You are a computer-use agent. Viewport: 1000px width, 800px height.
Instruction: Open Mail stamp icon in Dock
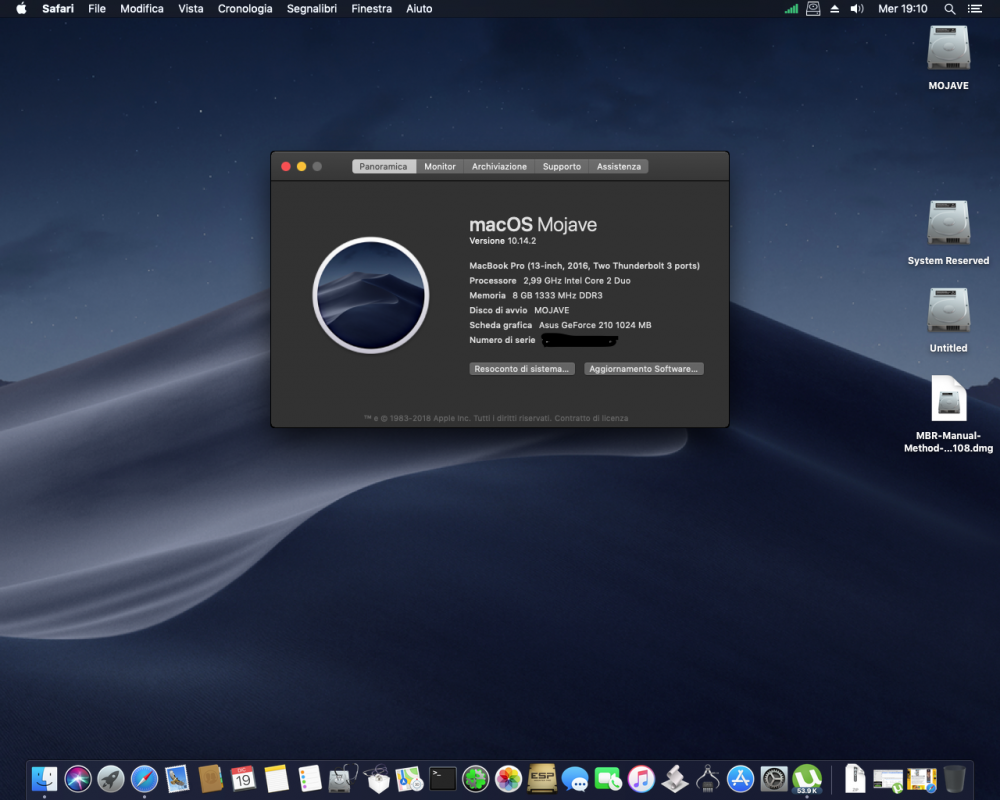pos(177,778)
